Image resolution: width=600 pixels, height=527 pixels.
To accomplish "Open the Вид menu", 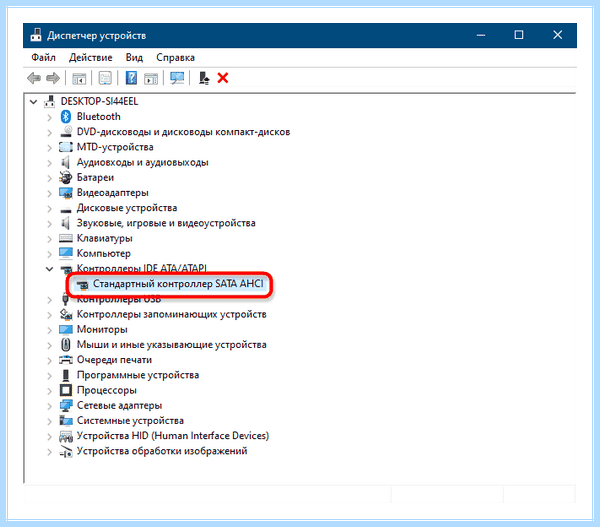I will [x=134, y=57].
